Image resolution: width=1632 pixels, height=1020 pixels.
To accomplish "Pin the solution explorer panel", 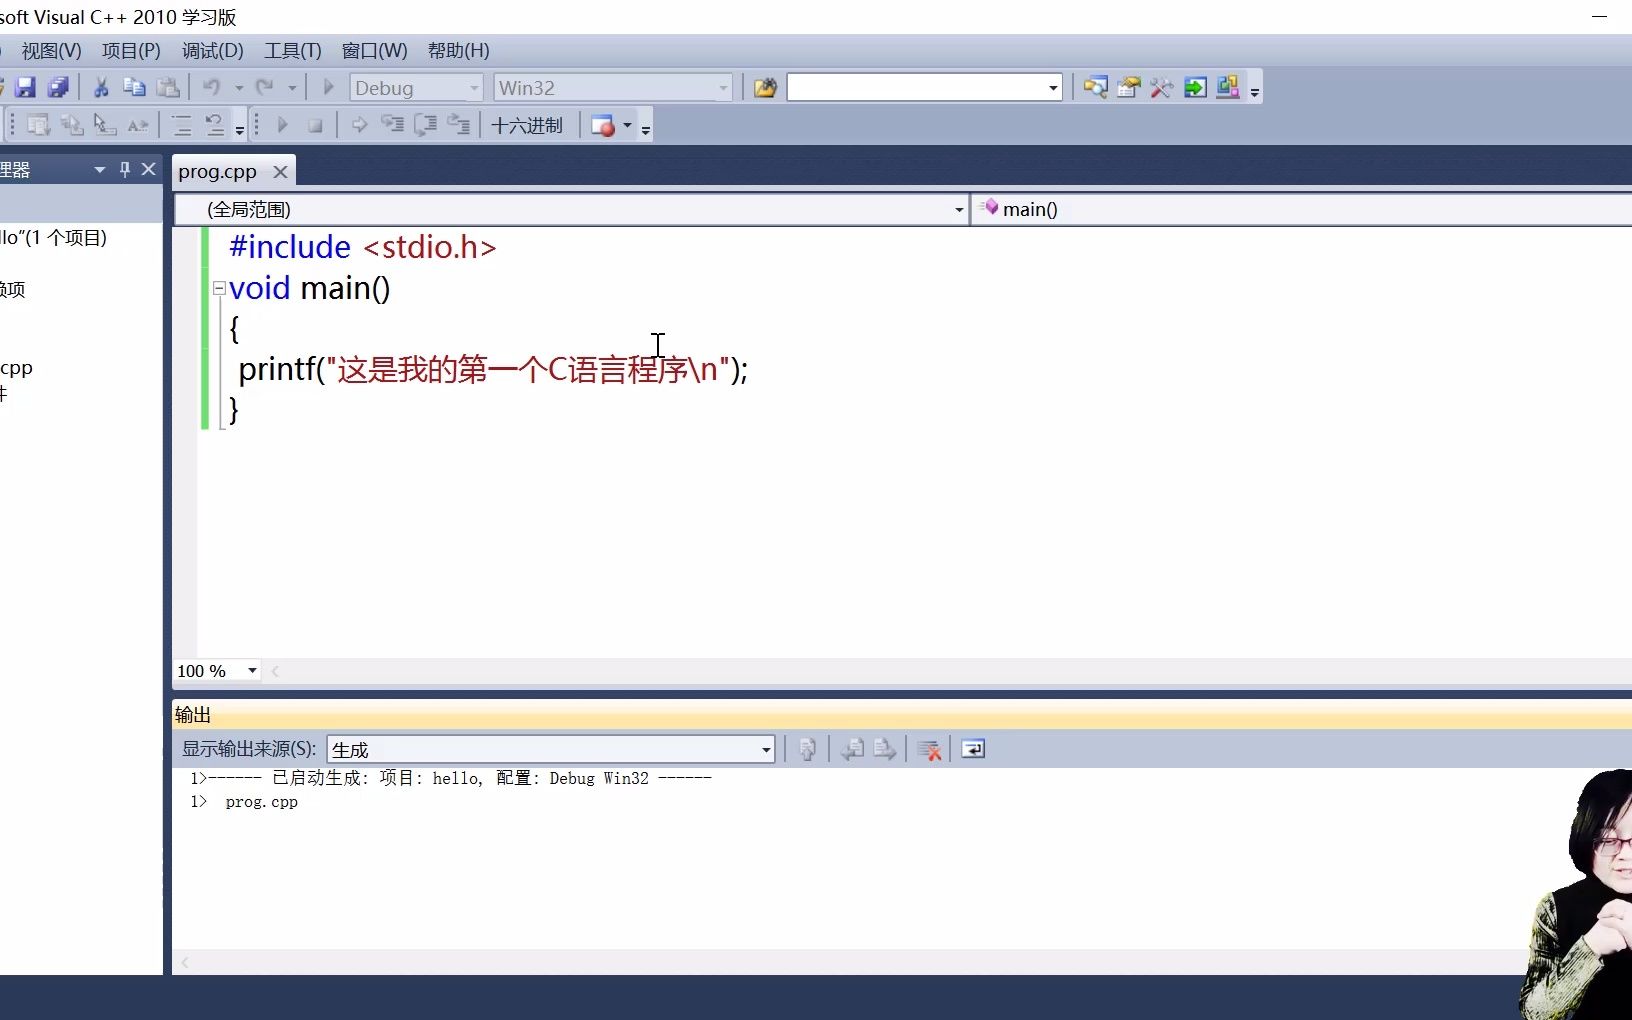I will coord(124,169).
